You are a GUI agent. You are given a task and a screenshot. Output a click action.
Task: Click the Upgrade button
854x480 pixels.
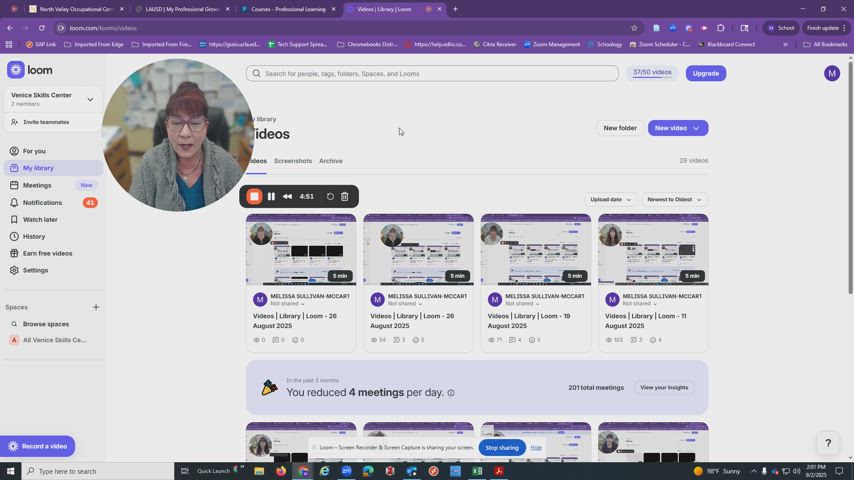point(705,73)
